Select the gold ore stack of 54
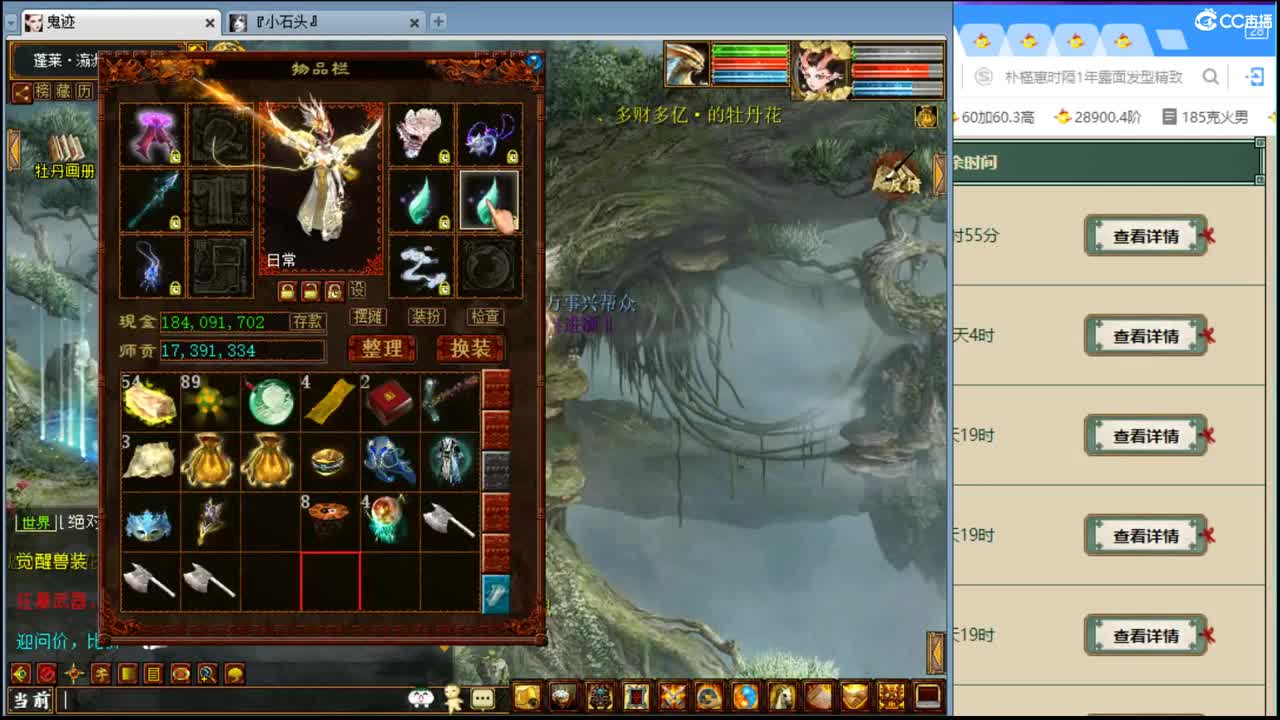This screenshot has height=720, width=1280. coord(150,402)
